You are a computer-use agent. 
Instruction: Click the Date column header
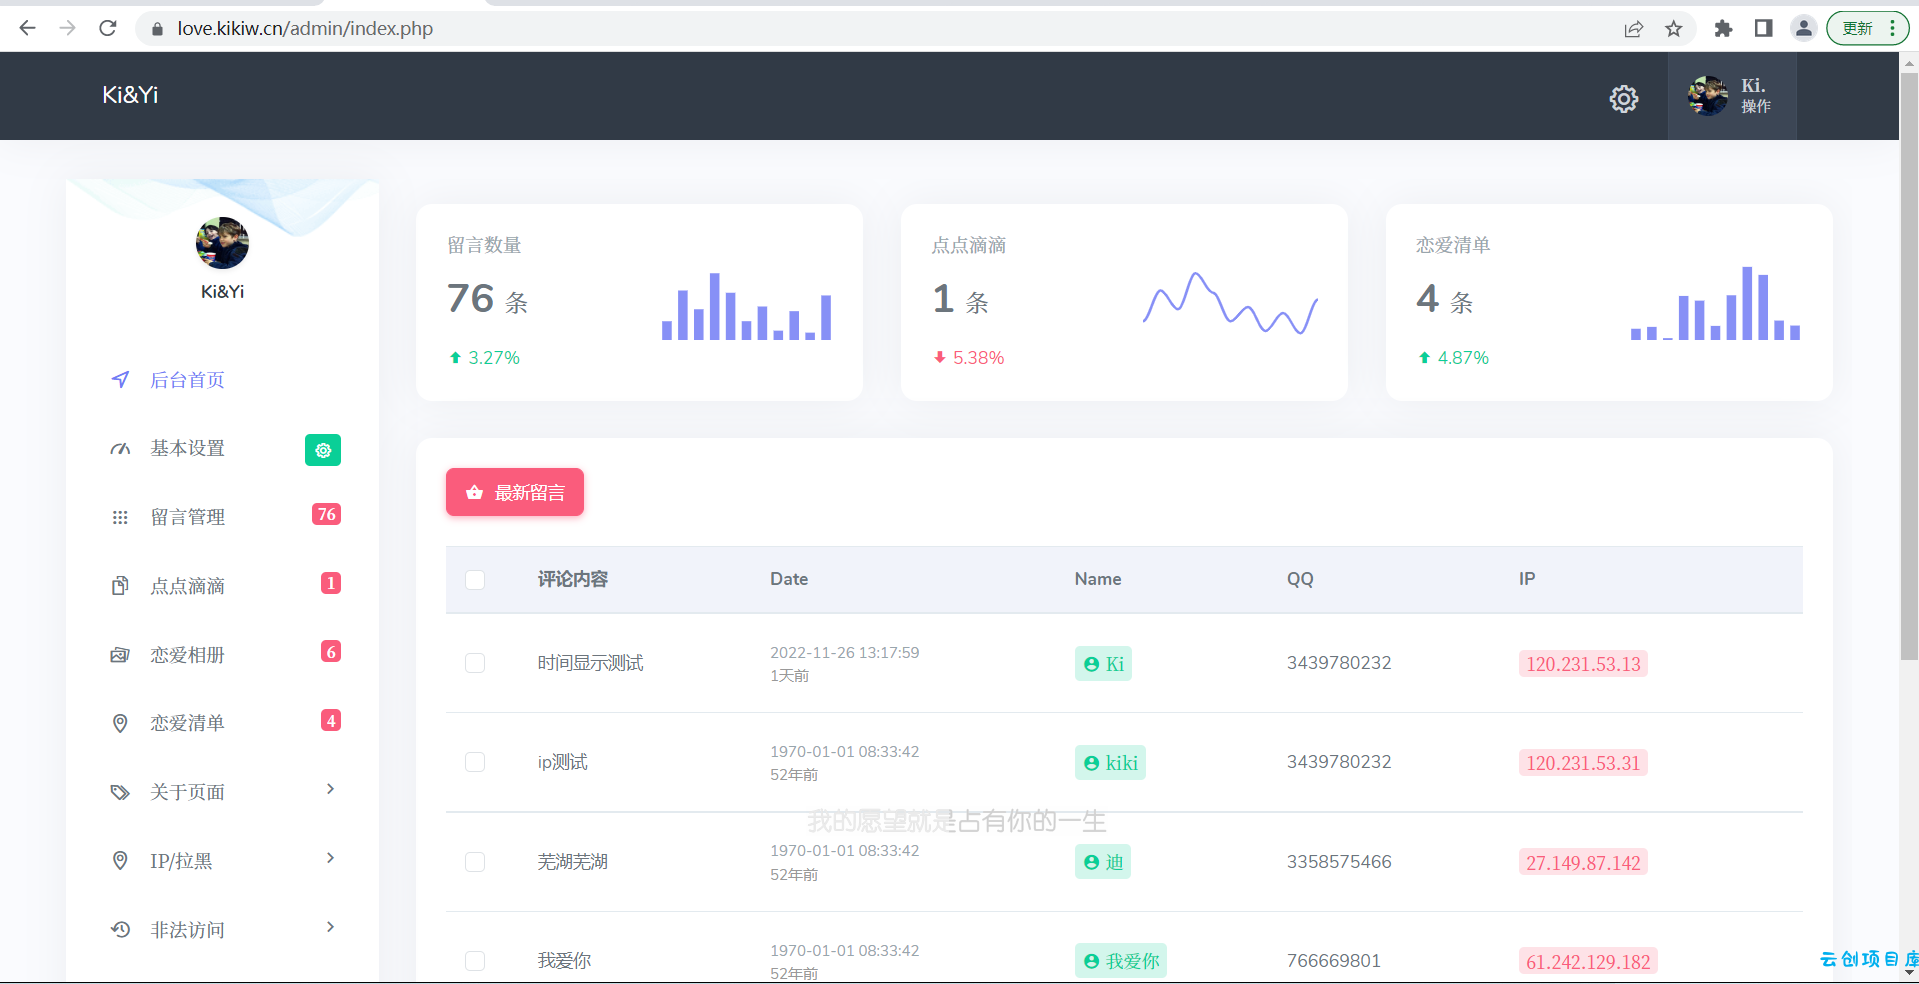point(789,579)
